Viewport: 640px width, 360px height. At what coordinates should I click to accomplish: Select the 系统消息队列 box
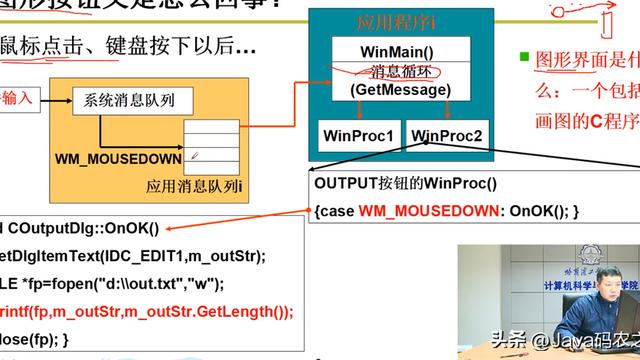[133, 101]
